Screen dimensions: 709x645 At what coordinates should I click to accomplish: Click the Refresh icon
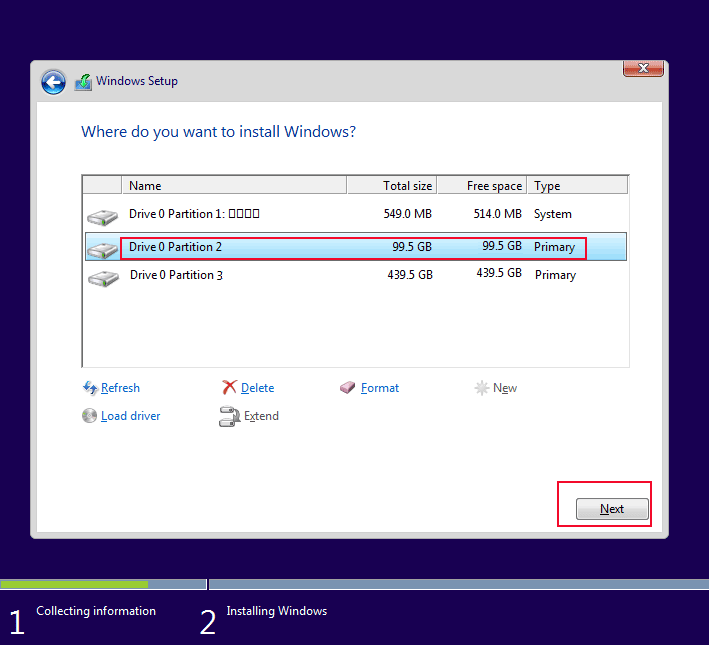(x=90, y=388)
